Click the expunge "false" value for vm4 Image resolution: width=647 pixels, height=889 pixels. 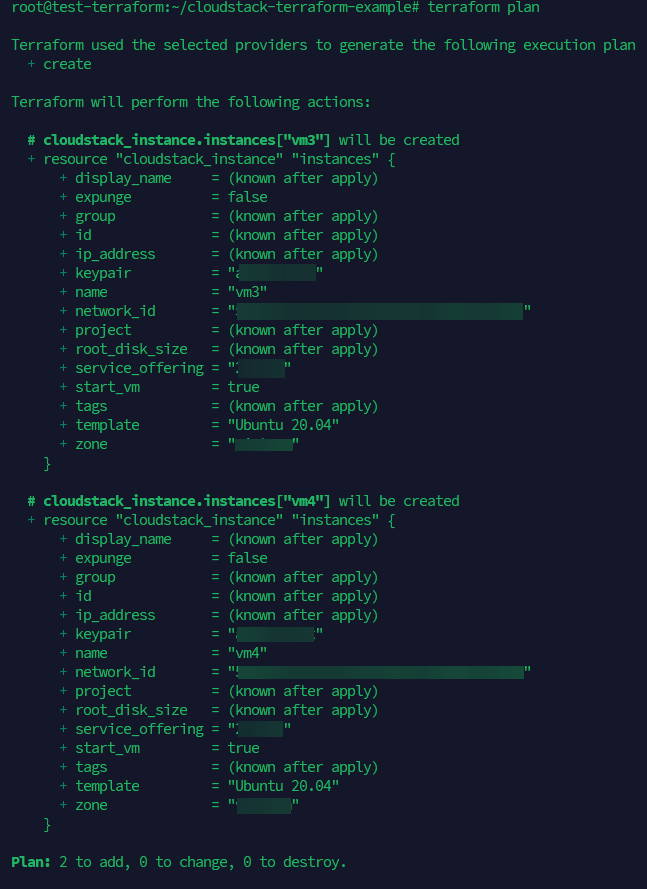coord(247,558)
